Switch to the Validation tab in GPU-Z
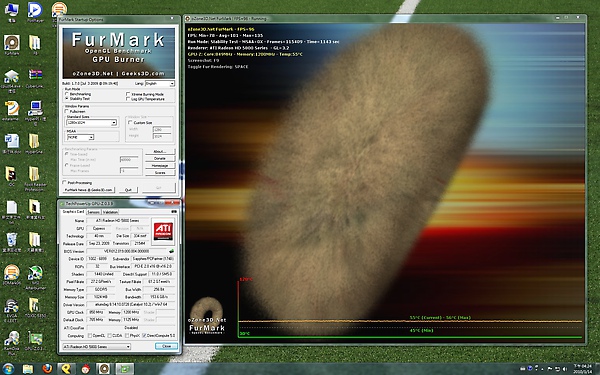 pyautogui.click(x=110, y=212)
